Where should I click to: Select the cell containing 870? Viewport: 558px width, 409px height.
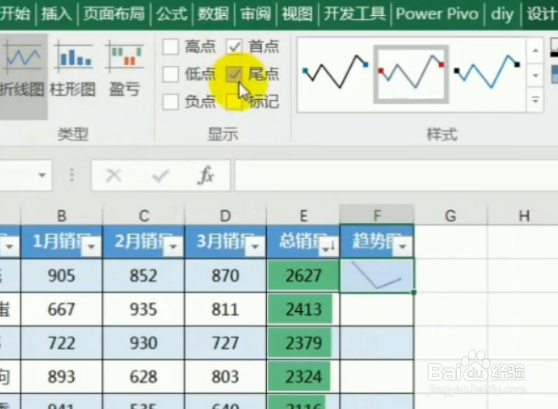225,276
